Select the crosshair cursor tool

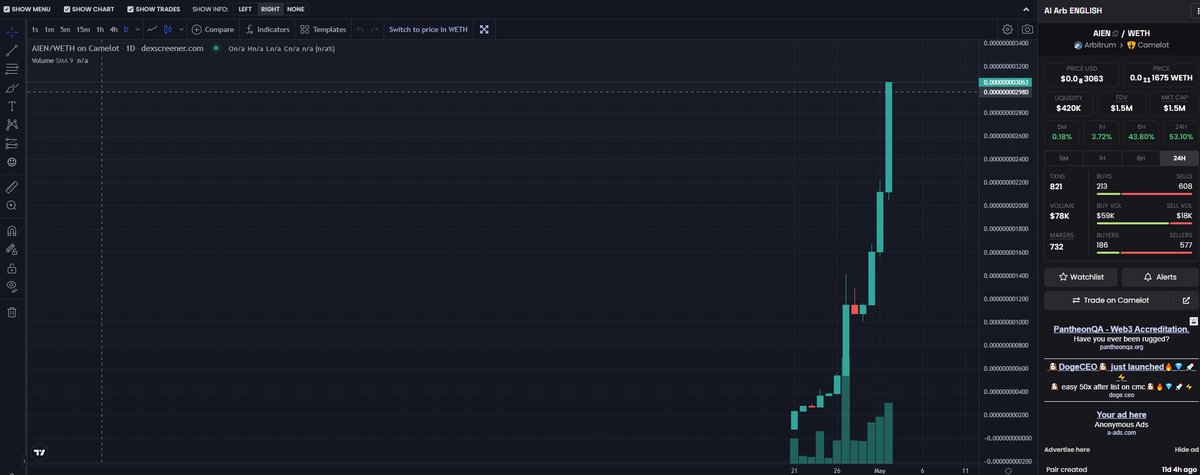point(12,32)
